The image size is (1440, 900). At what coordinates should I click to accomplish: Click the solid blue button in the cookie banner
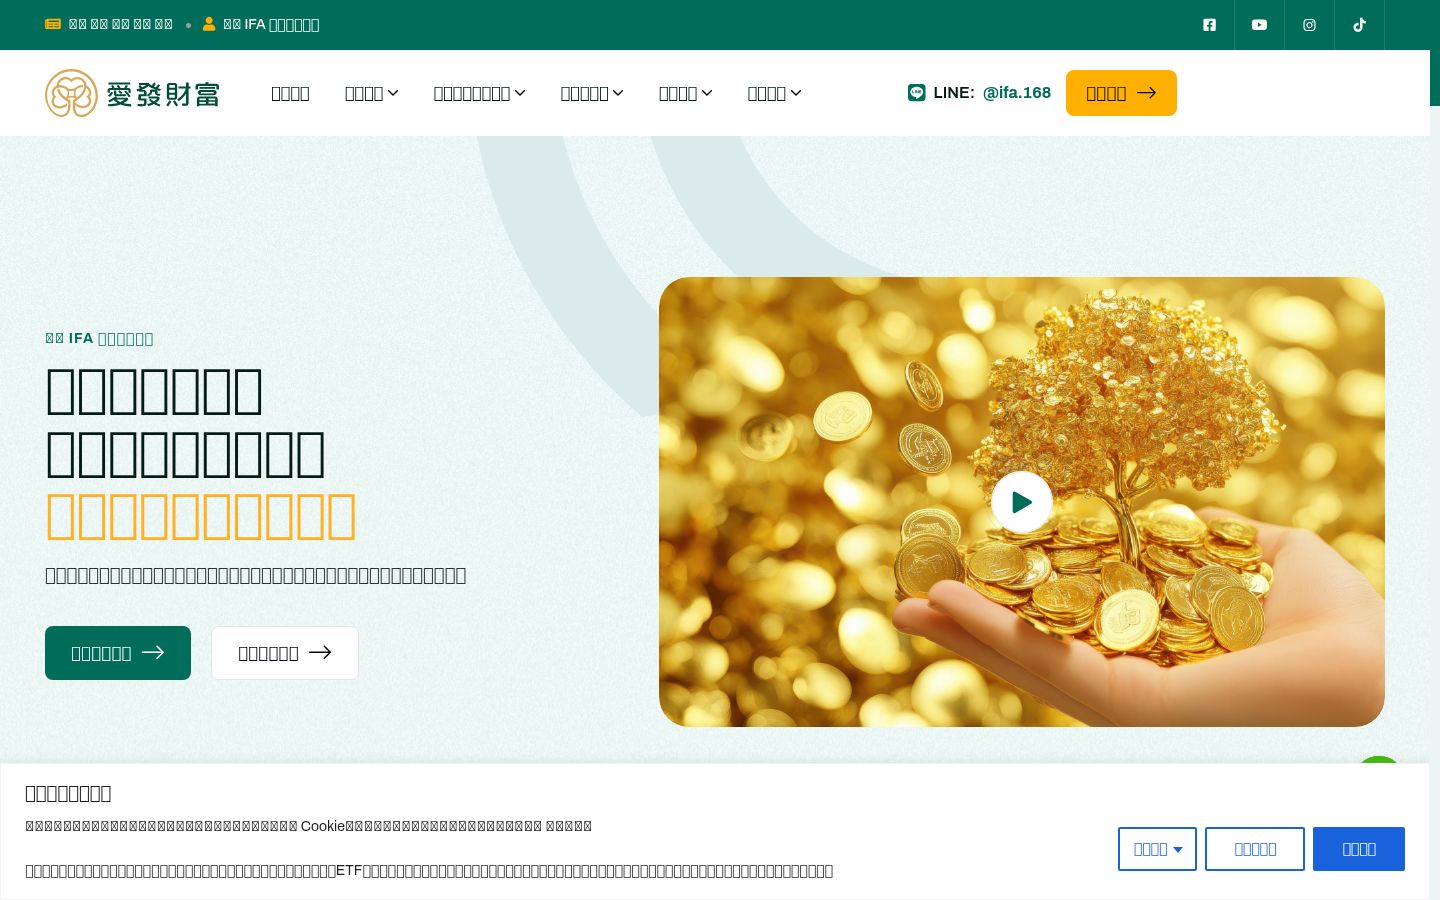1359,849
